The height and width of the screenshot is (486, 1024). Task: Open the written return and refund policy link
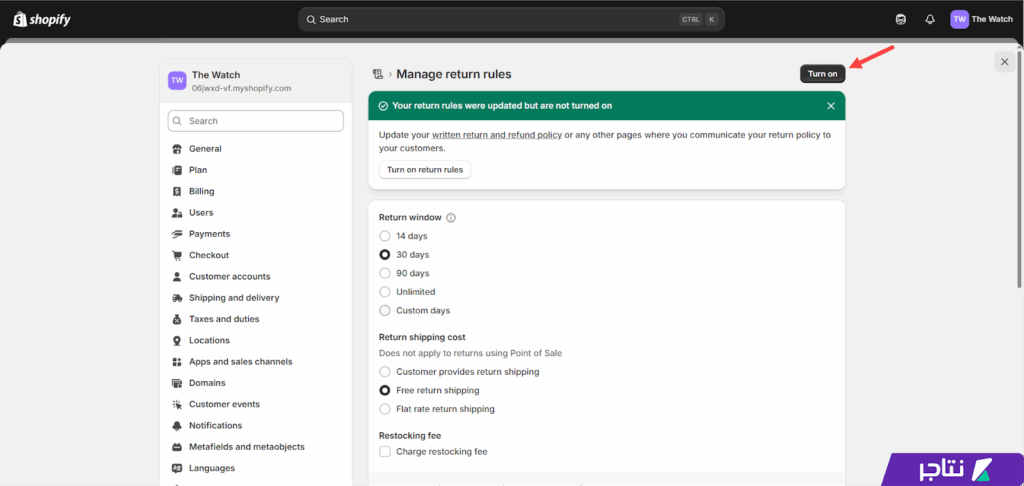(496, 135)
